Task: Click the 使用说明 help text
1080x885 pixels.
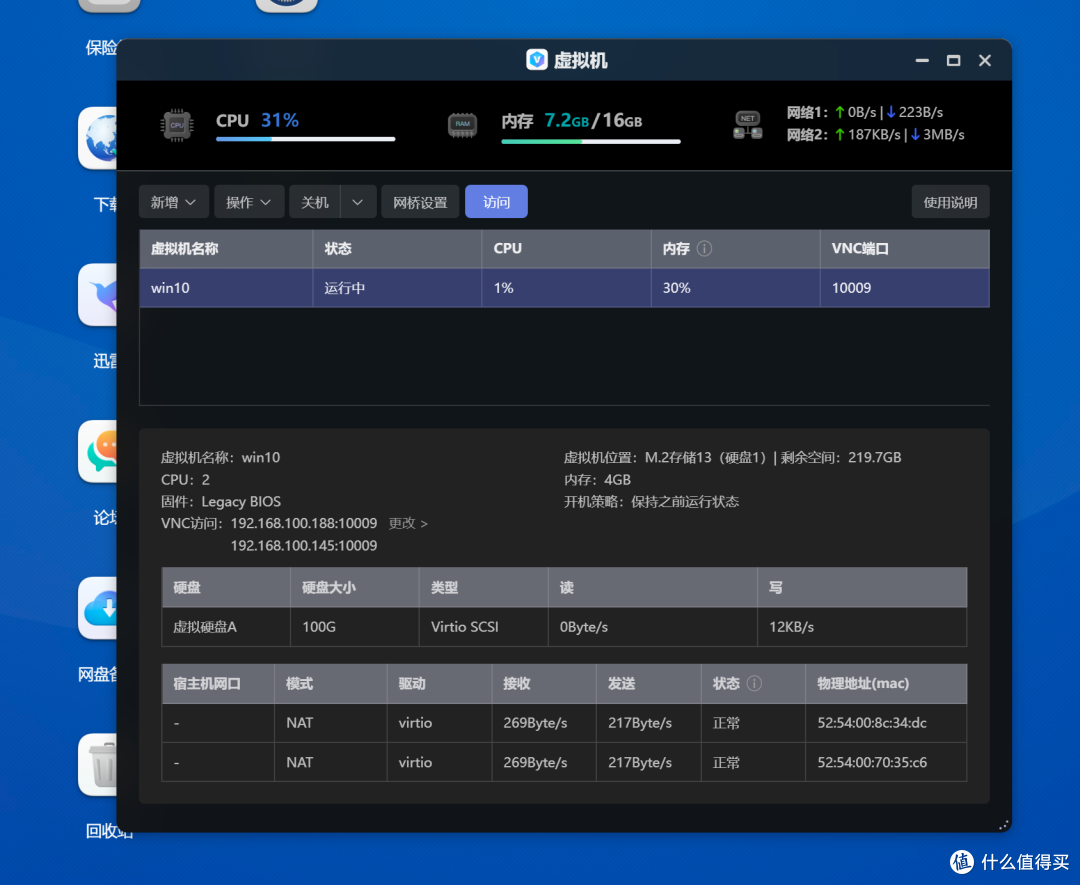Action: pyautogui.click(x=949, y=201)
